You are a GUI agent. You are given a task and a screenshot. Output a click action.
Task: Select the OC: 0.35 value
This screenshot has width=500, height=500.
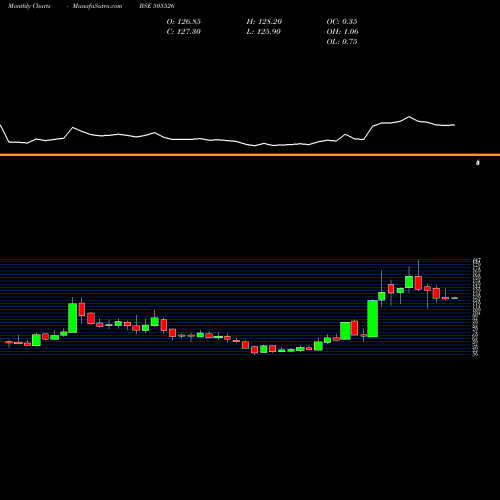(342, 22)
